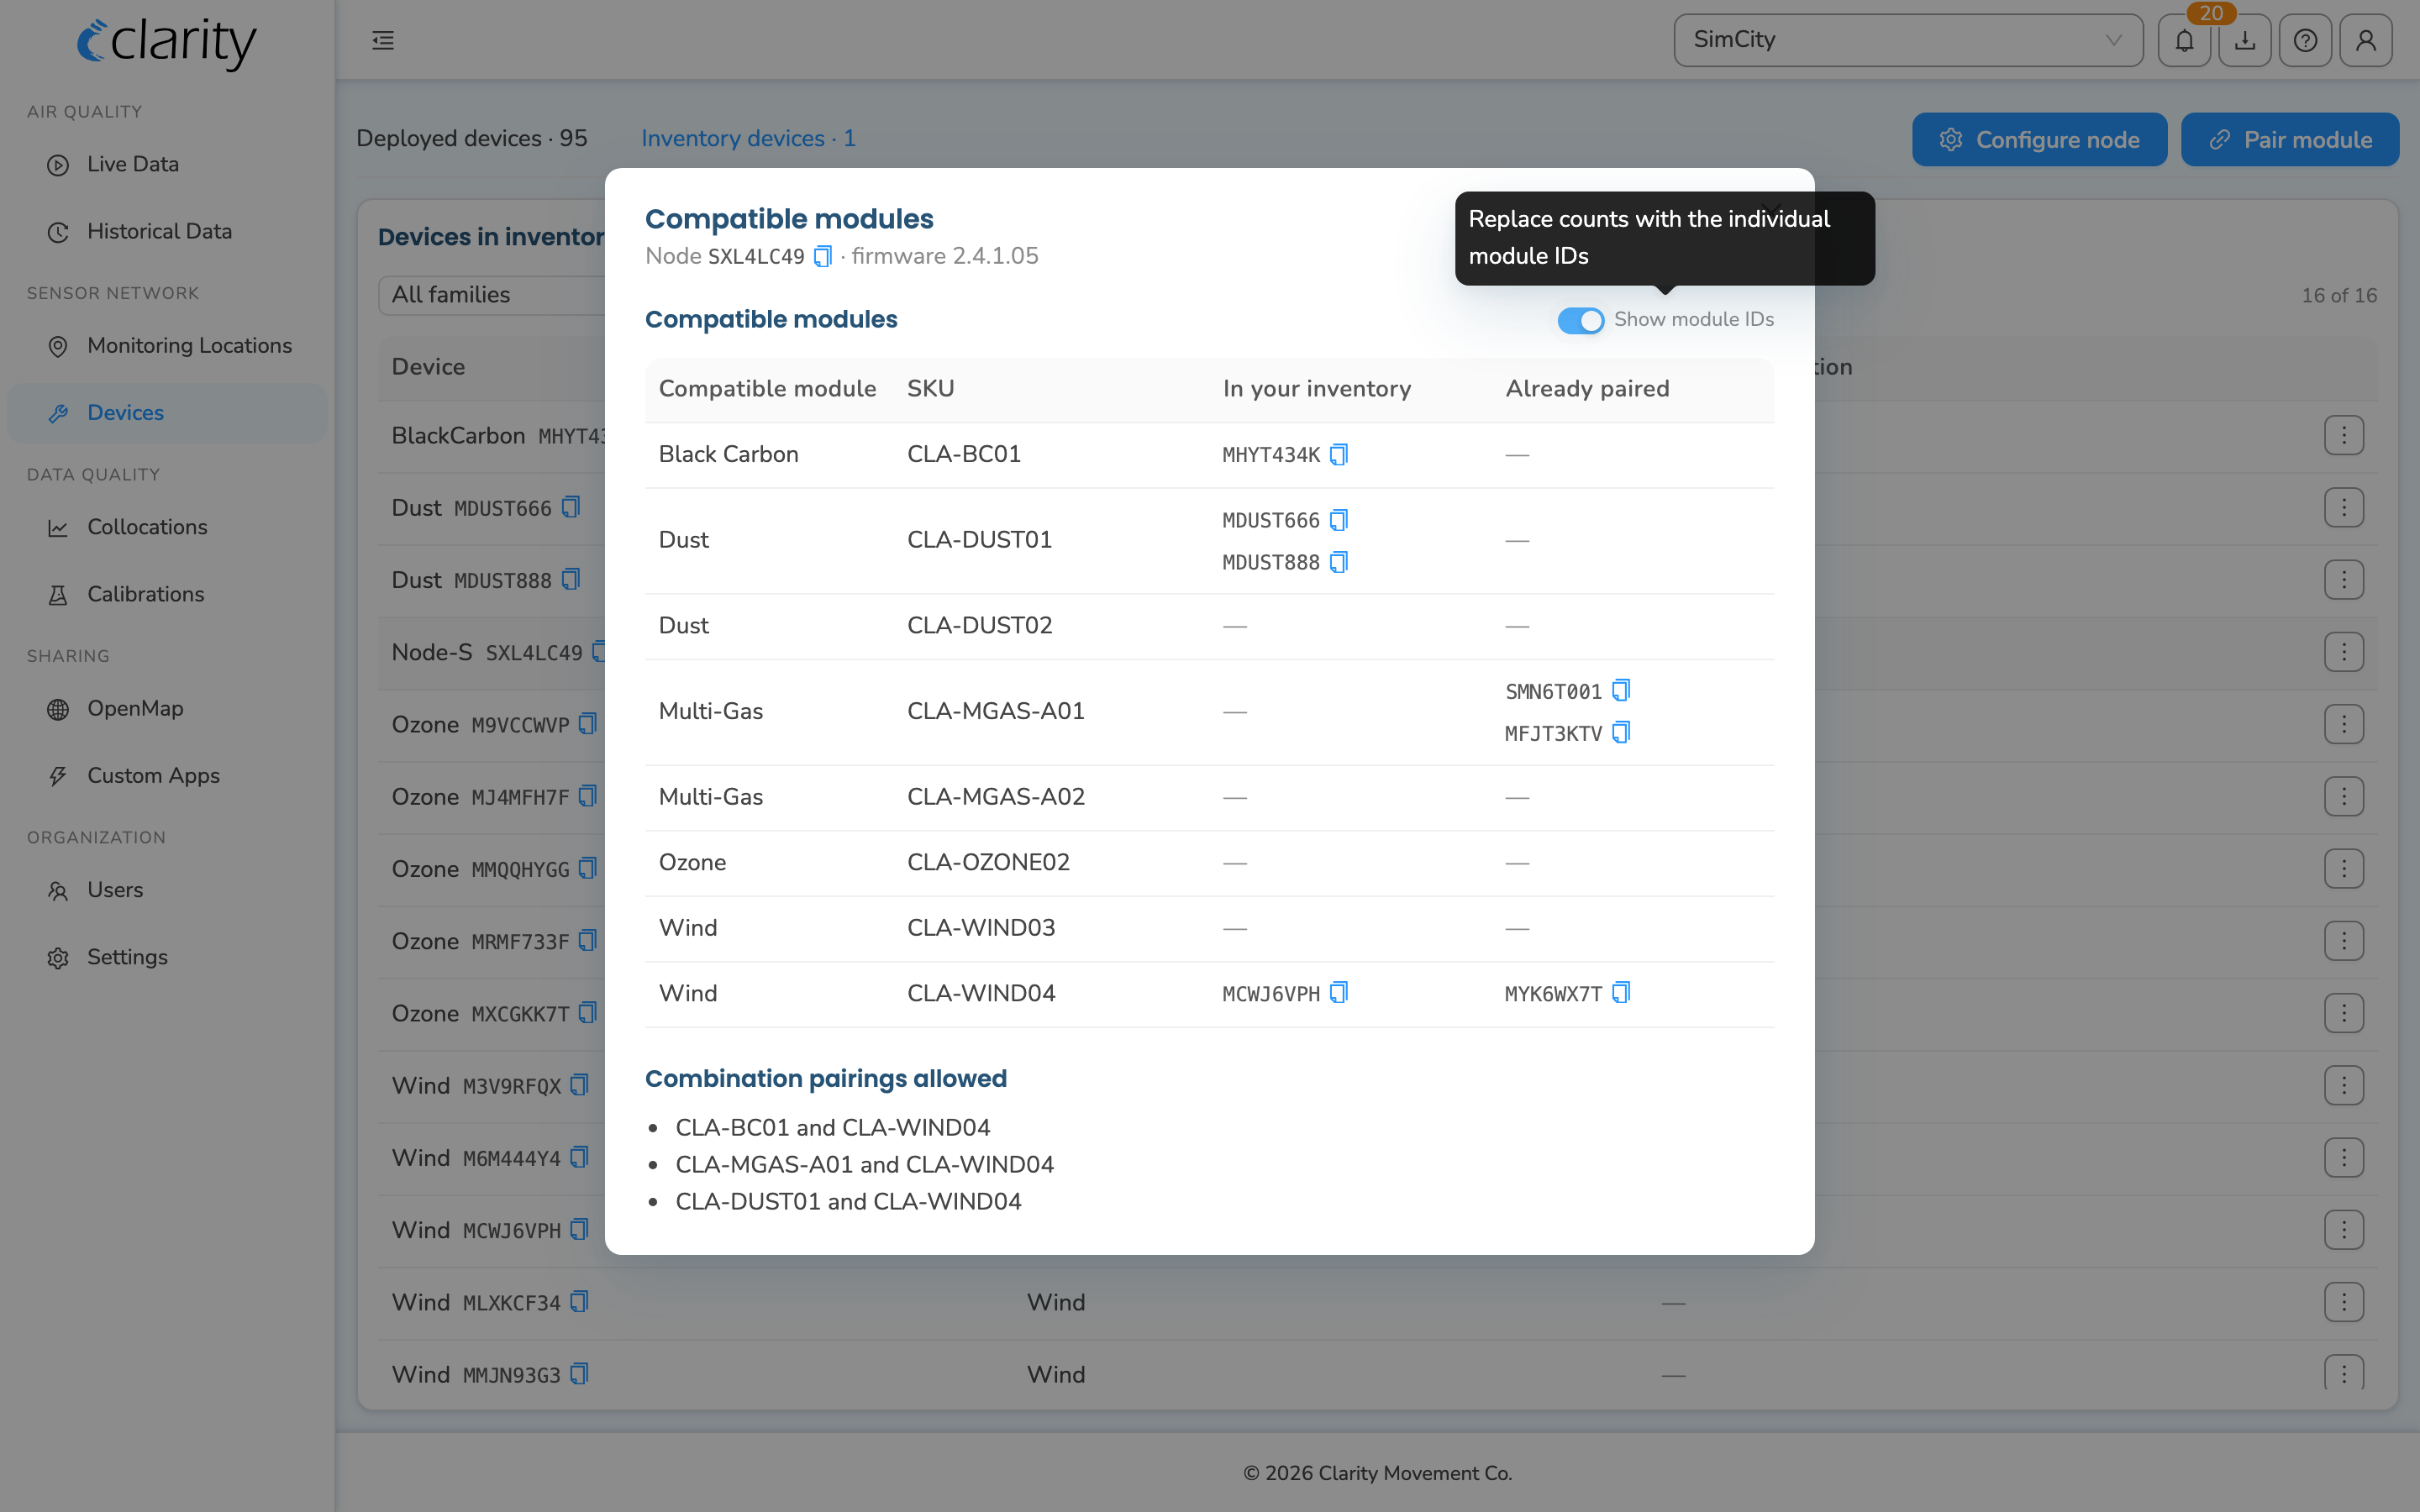2420x1512 pixels.
Task: Open the help question mark icon
Action: tap(2305, 40)
